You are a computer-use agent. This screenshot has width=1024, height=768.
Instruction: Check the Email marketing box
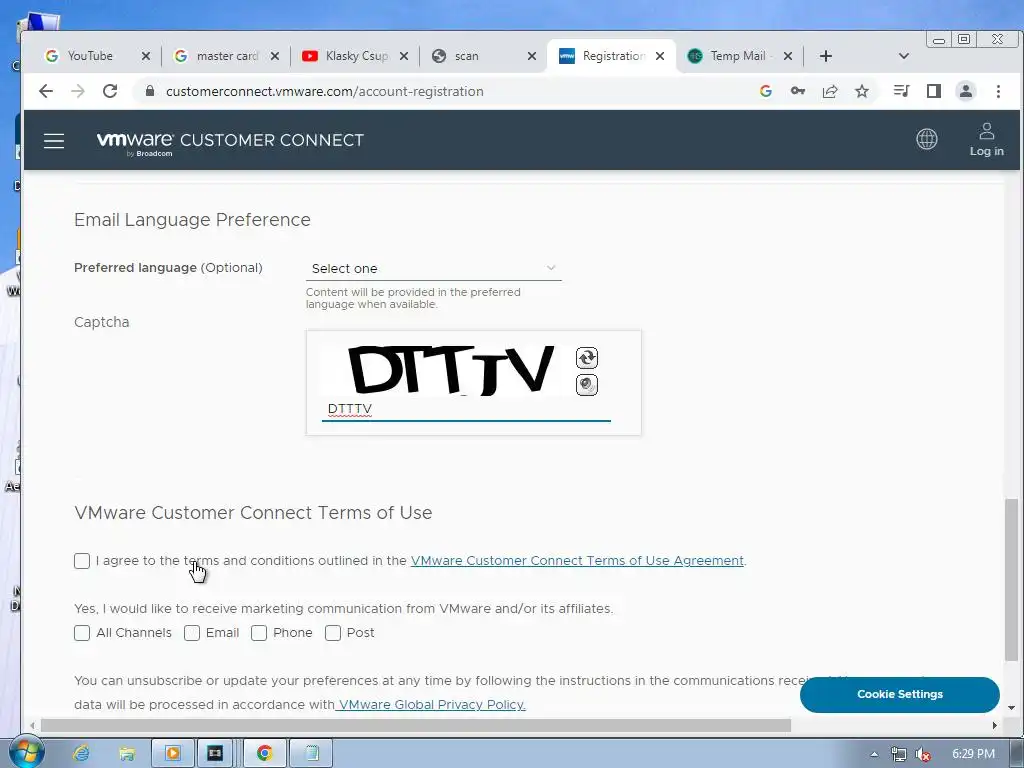pyautogui.click(x=192, y=633)
